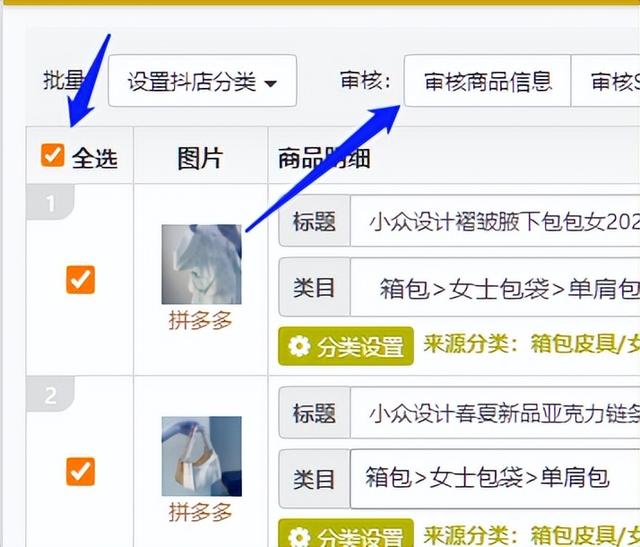Open category field 箱包>女士包袋>单肩包 of row 2

pyautogui.click(x=495, y=478)
